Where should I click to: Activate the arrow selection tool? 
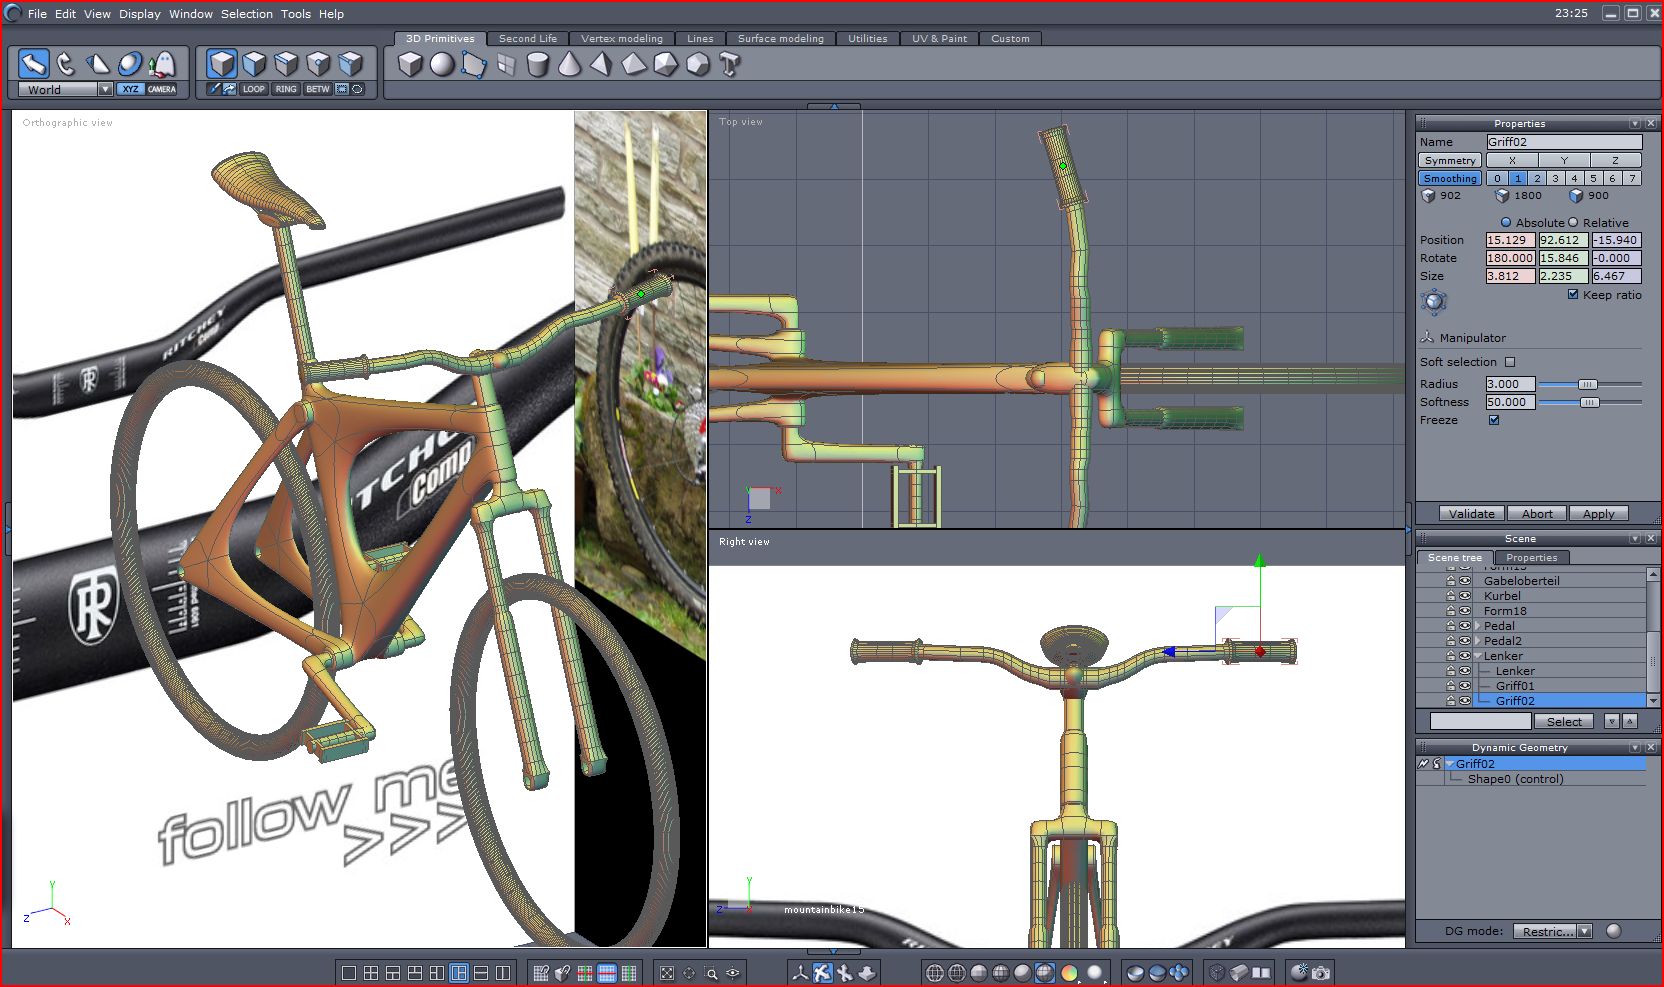tap(34, 64)
